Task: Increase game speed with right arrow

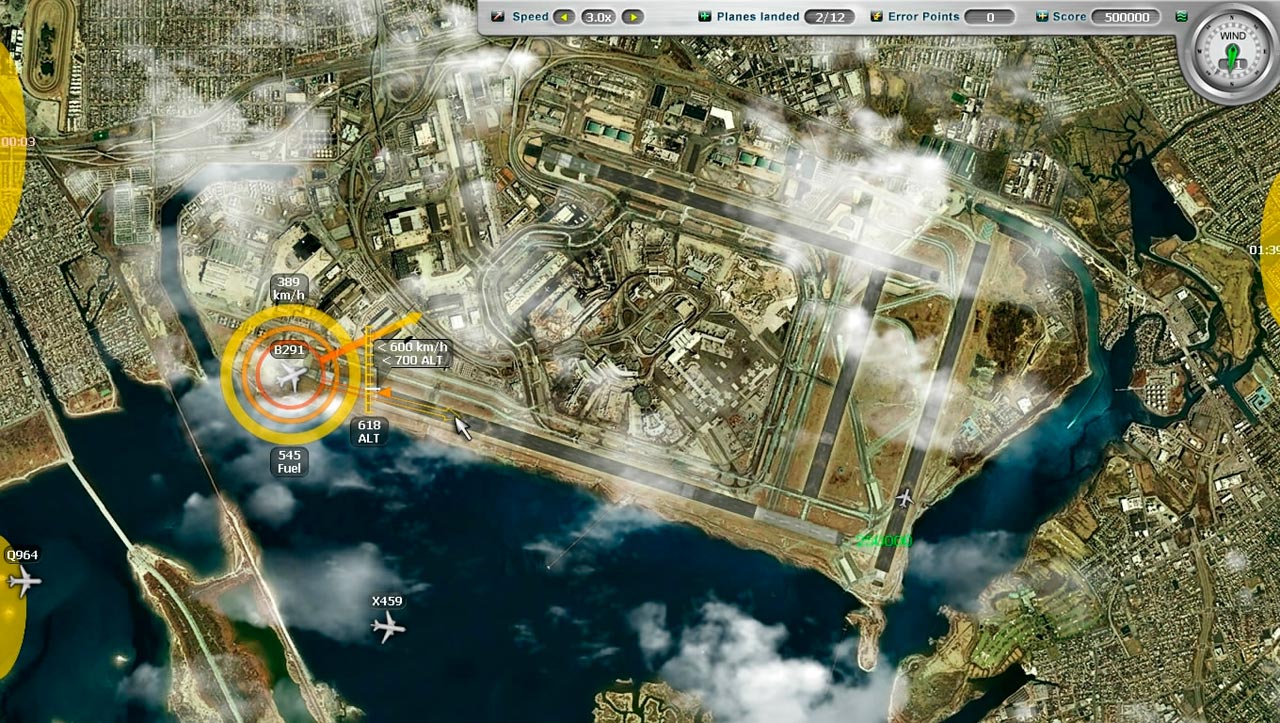Action: click(x=632, y=17)
